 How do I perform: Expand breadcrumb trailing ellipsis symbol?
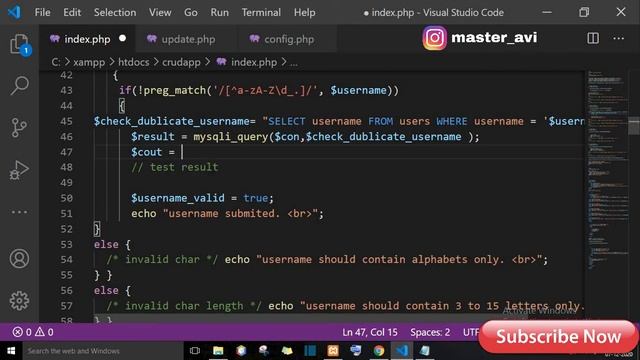click(x=293, y=63)
